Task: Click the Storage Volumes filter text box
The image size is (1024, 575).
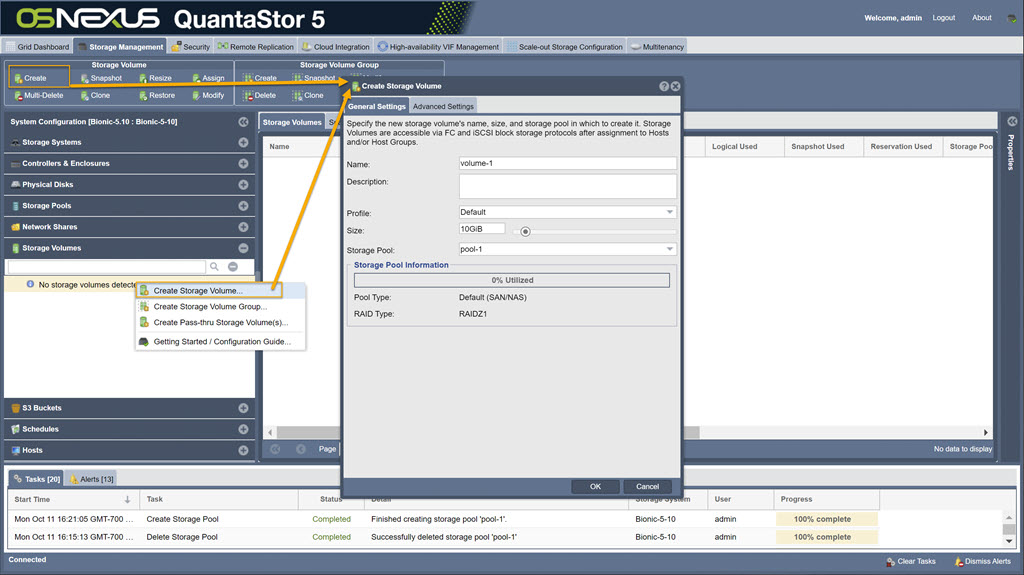Action: pyautogui.click(x=106, y=267)
